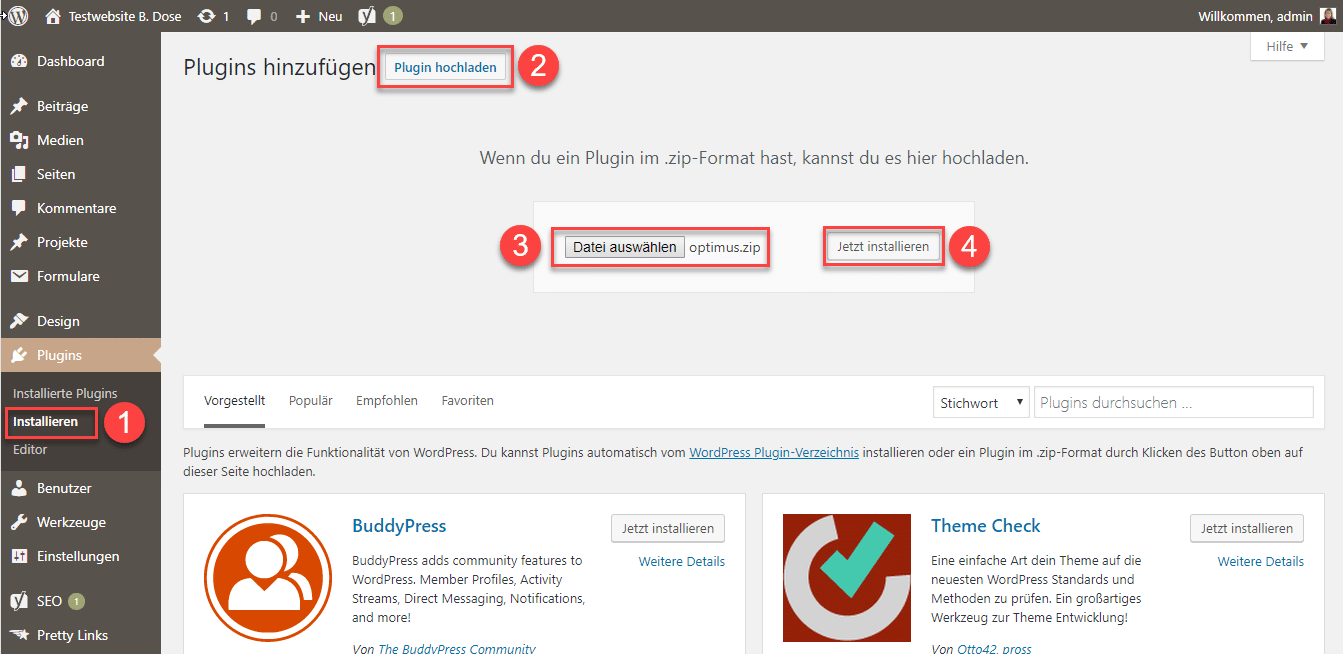
Task: Open the updates icon in admin bar
Action: pyautogui.click(x=206, y=16)
